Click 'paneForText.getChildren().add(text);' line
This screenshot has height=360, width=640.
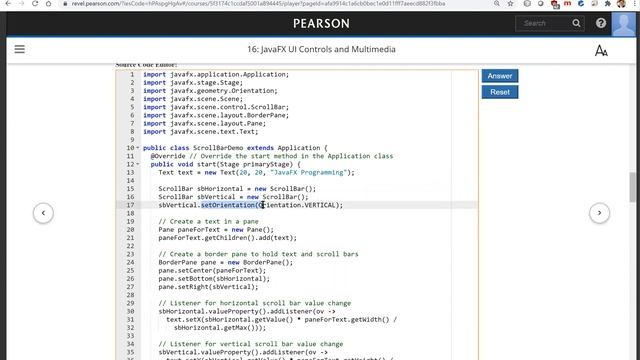pyautogui.click(x=227, y=238)
